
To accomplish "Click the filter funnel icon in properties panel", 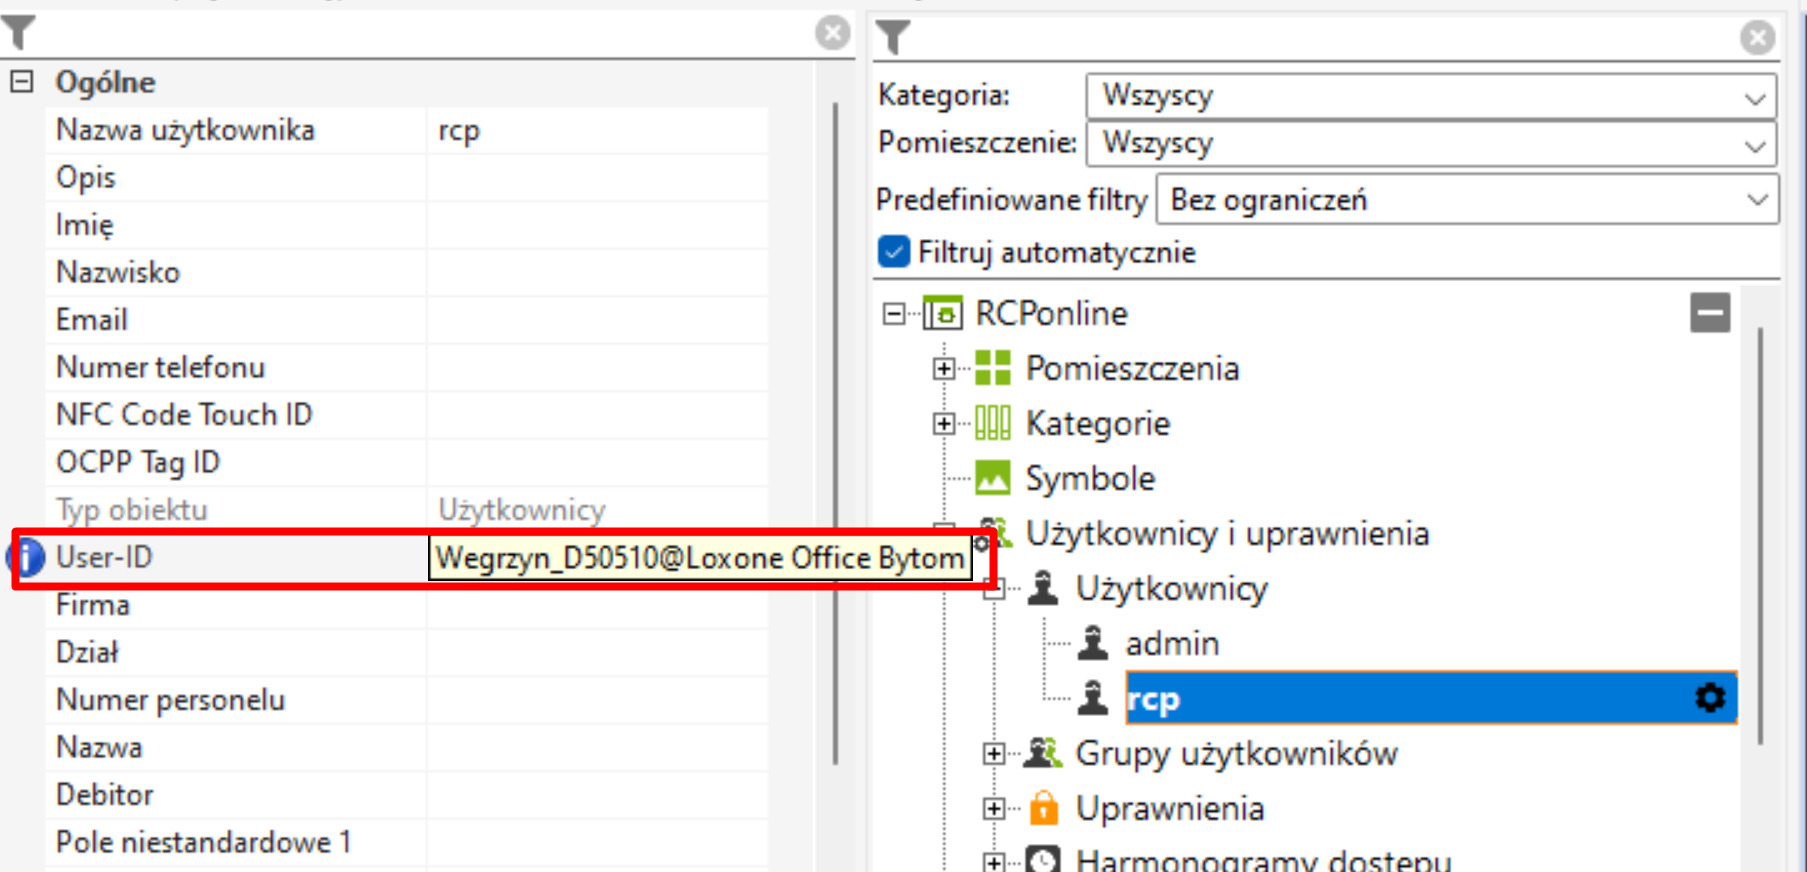I will (x=18, y=33).
